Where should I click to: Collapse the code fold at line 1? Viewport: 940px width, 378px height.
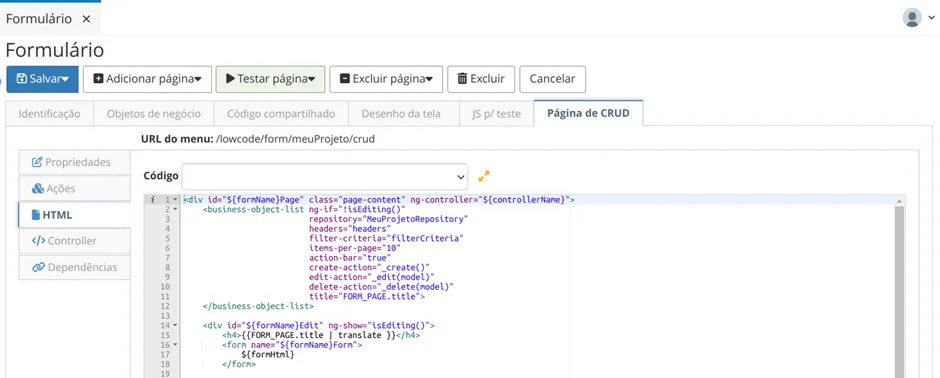pyautogui.click(x=174, y=199)
